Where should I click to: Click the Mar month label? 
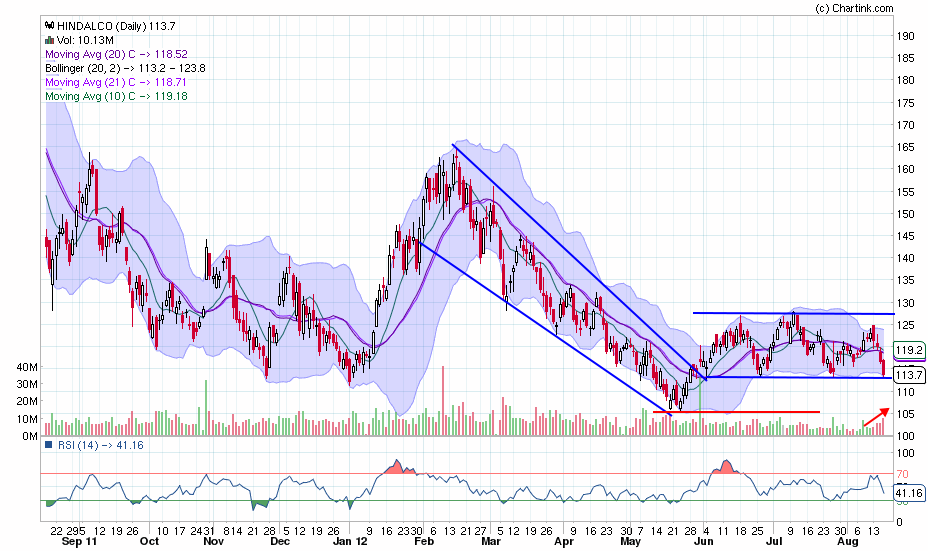[x=491, y=541]
